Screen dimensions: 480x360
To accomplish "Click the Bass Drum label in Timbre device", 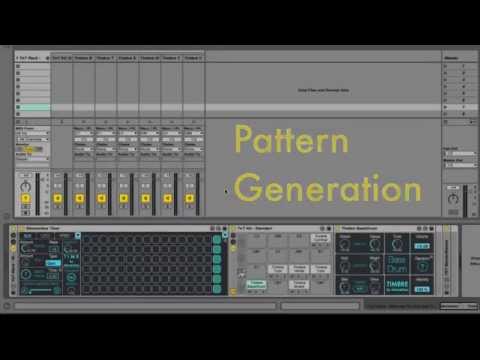I will (397, 264).
